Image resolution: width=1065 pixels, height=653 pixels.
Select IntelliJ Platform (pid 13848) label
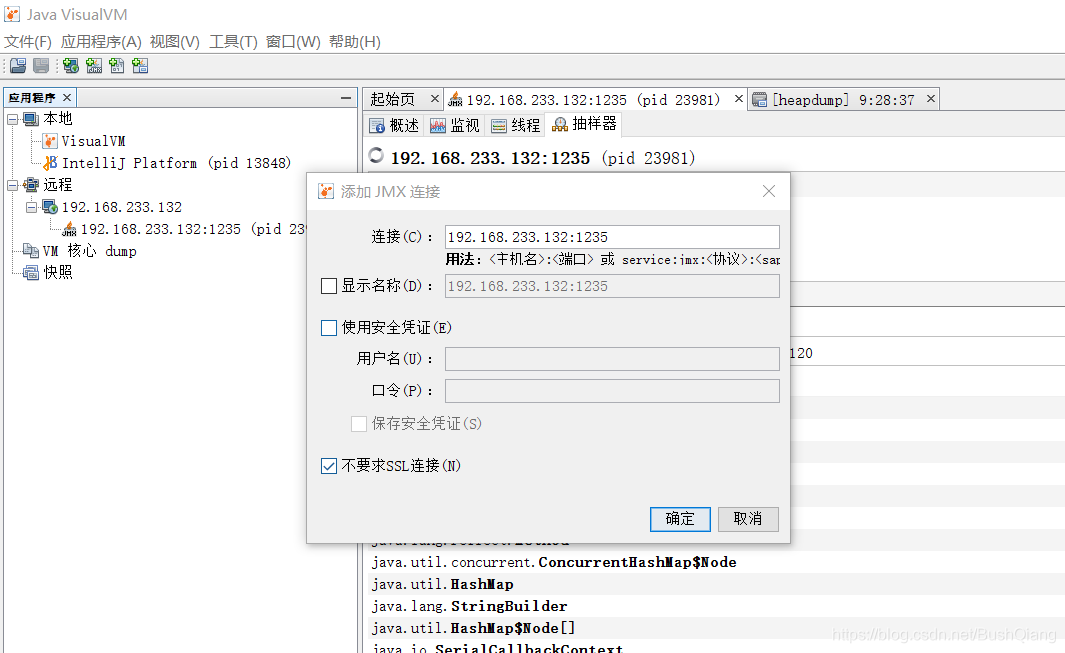tap(177, 163)
